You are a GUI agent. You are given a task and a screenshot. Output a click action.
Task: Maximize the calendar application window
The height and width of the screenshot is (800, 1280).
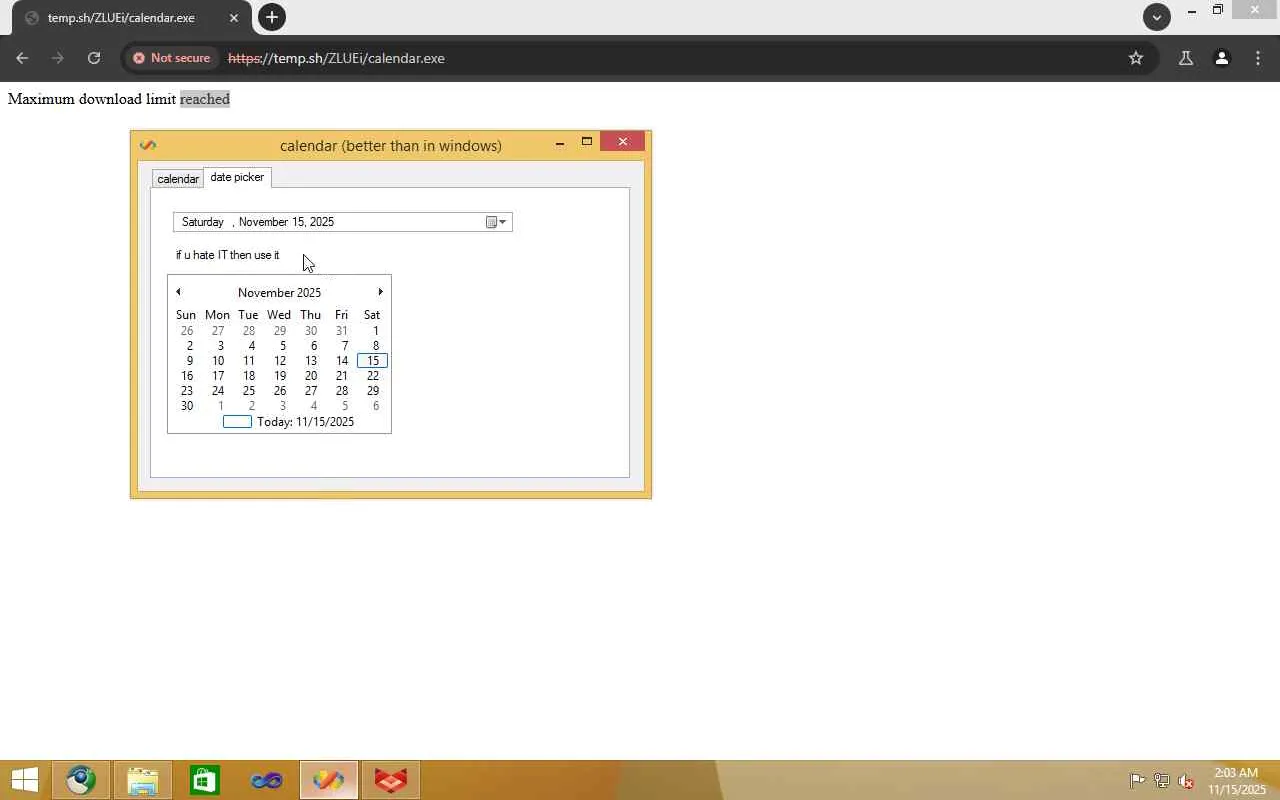pos(587,142)
